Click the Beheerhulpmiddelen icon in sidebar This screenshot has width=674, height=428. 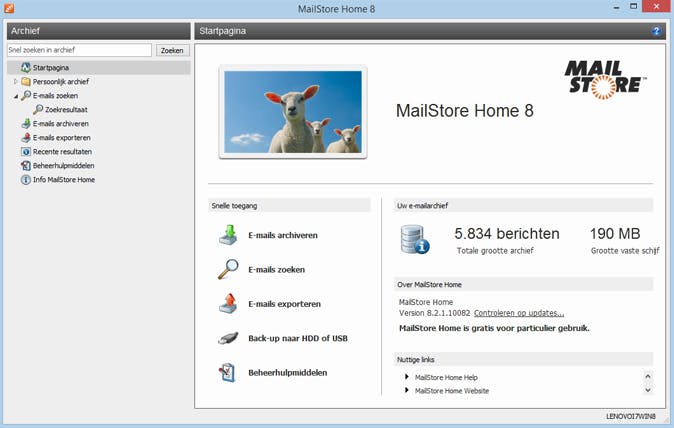(26, 165)
